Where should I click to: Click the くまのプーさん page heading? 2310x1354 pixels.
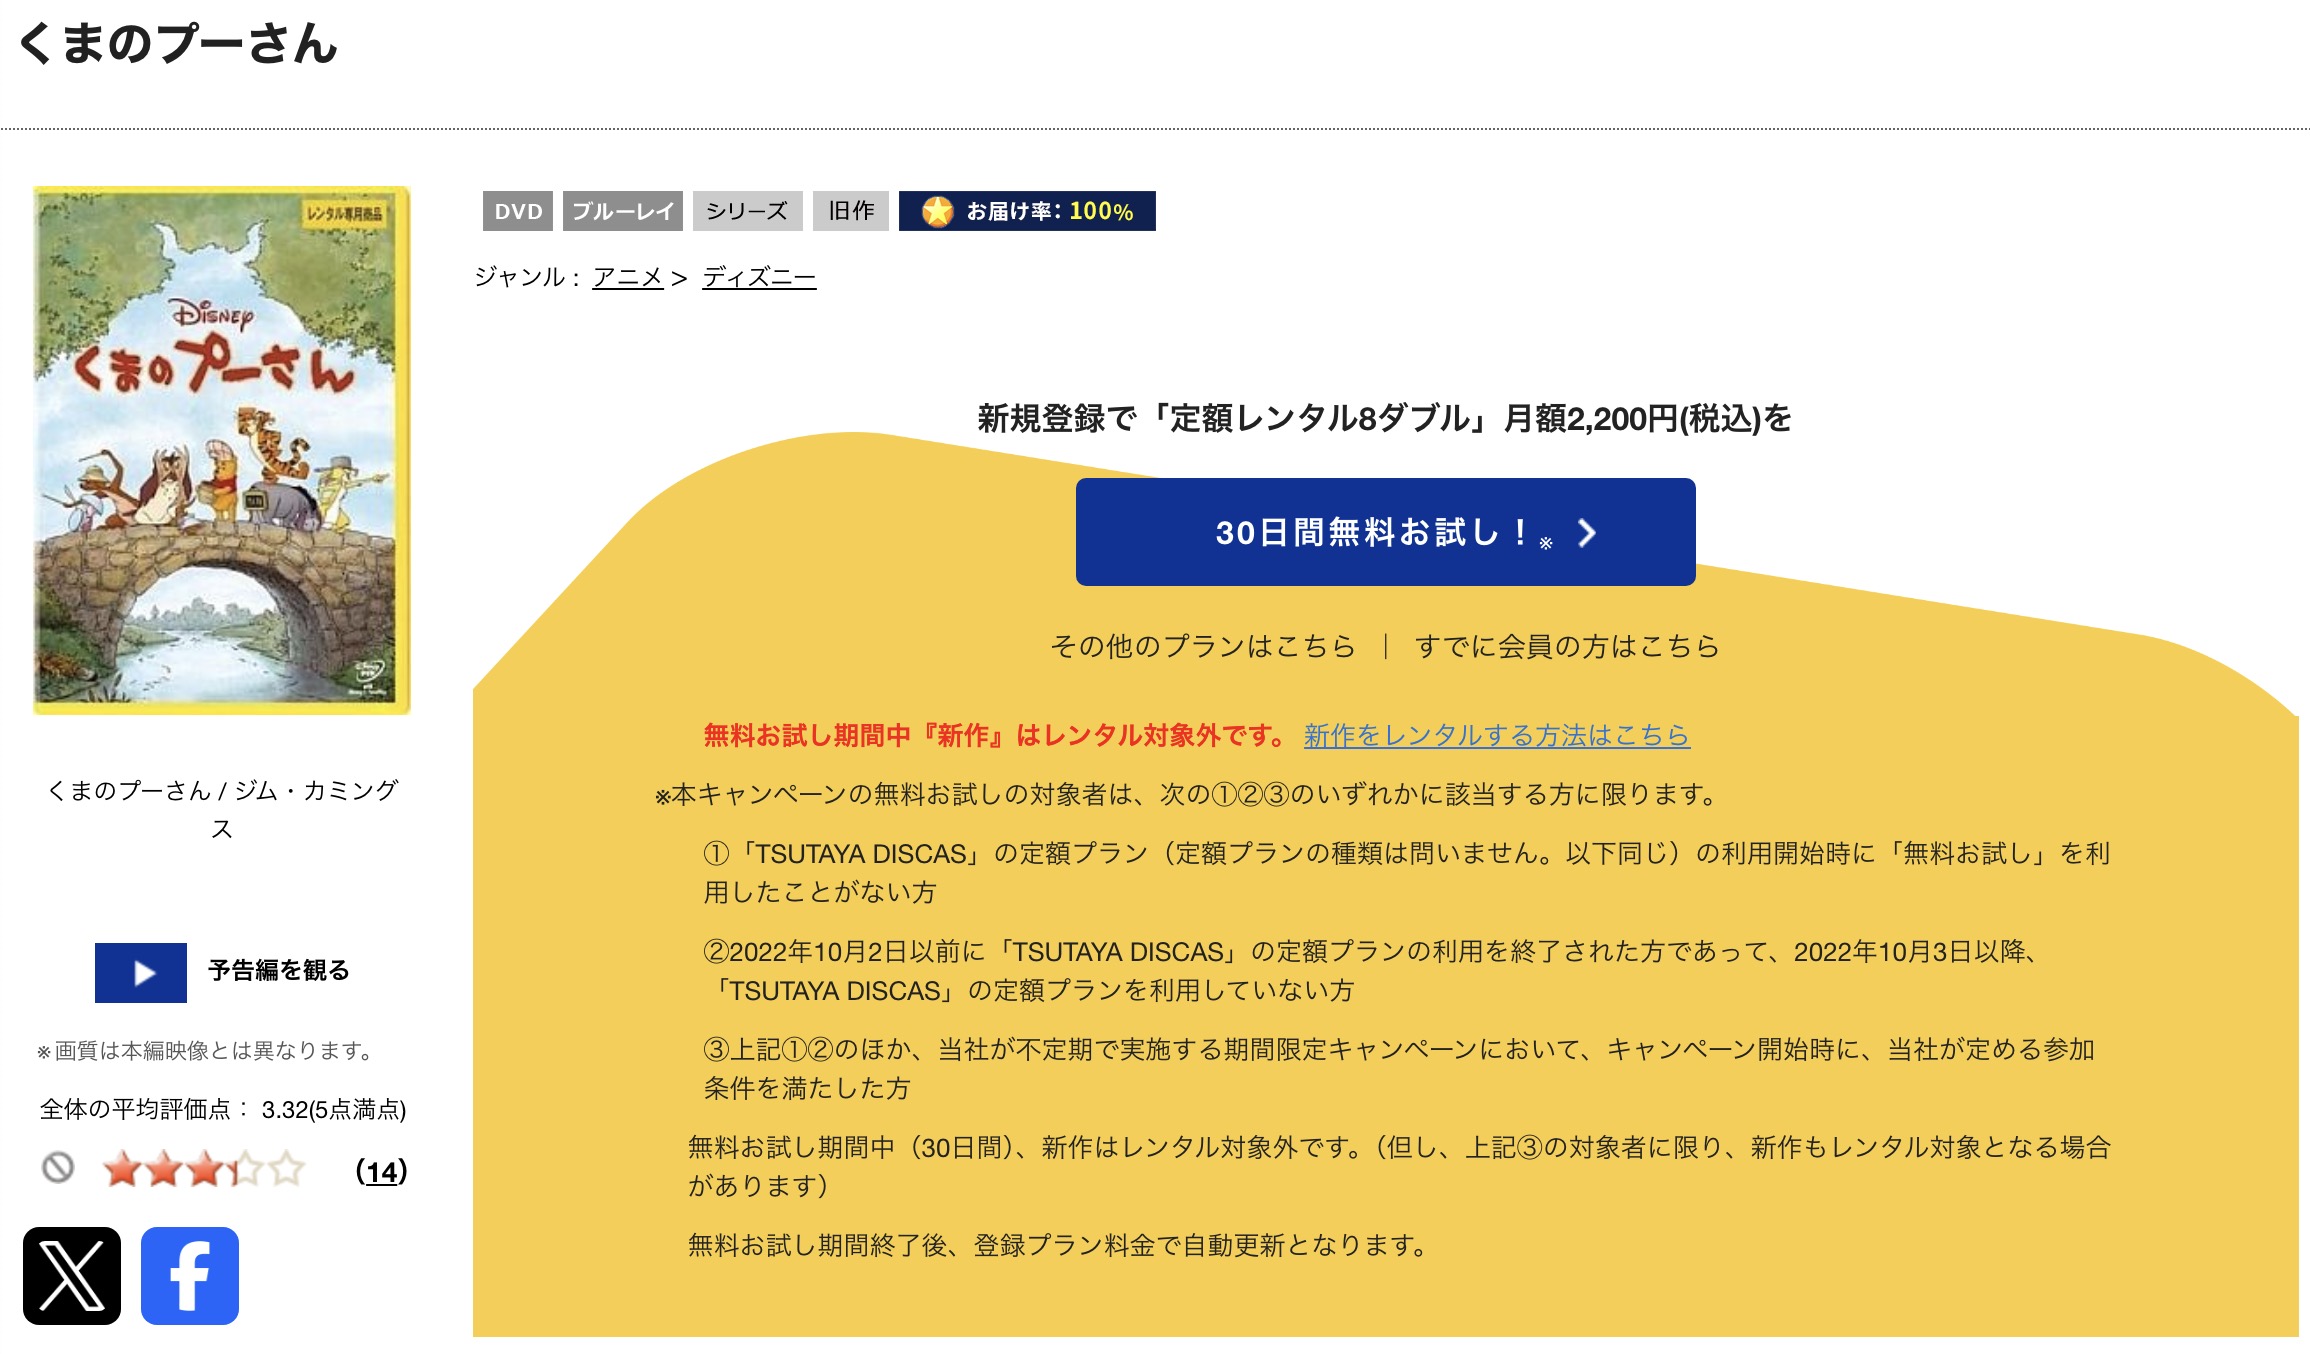[x=179, y=44]
